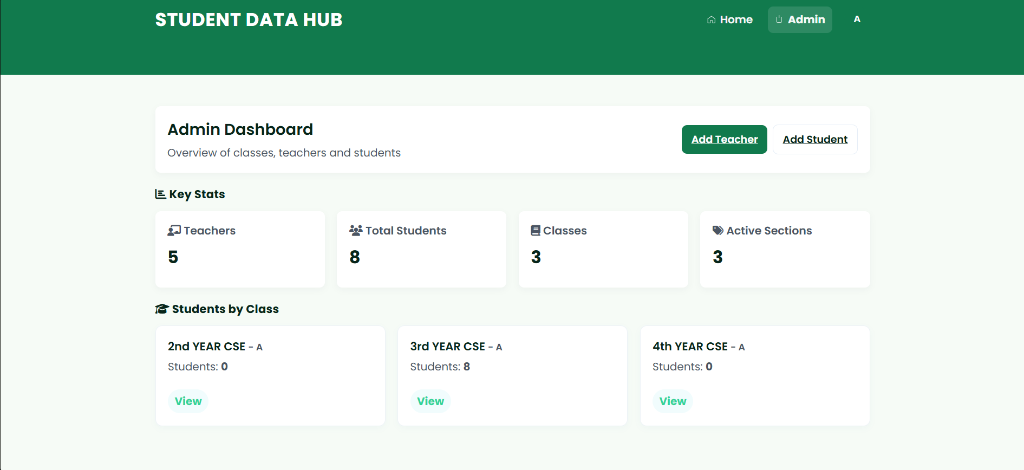The image size is (1024, 470).
Task: Click the Students by Class heading text
Action: click(225, 309)
